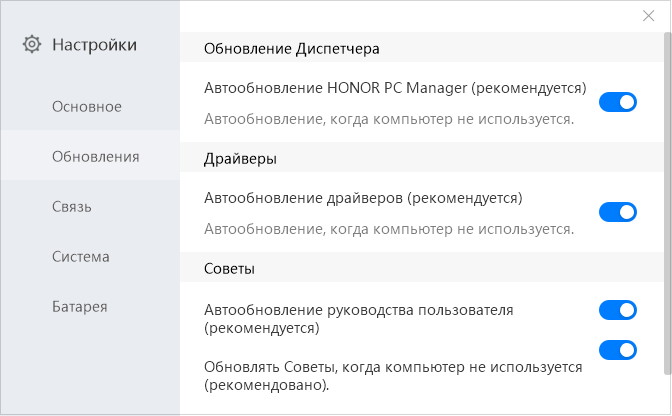
Task: Click the Настройки title text
Action: pos(94,44)
